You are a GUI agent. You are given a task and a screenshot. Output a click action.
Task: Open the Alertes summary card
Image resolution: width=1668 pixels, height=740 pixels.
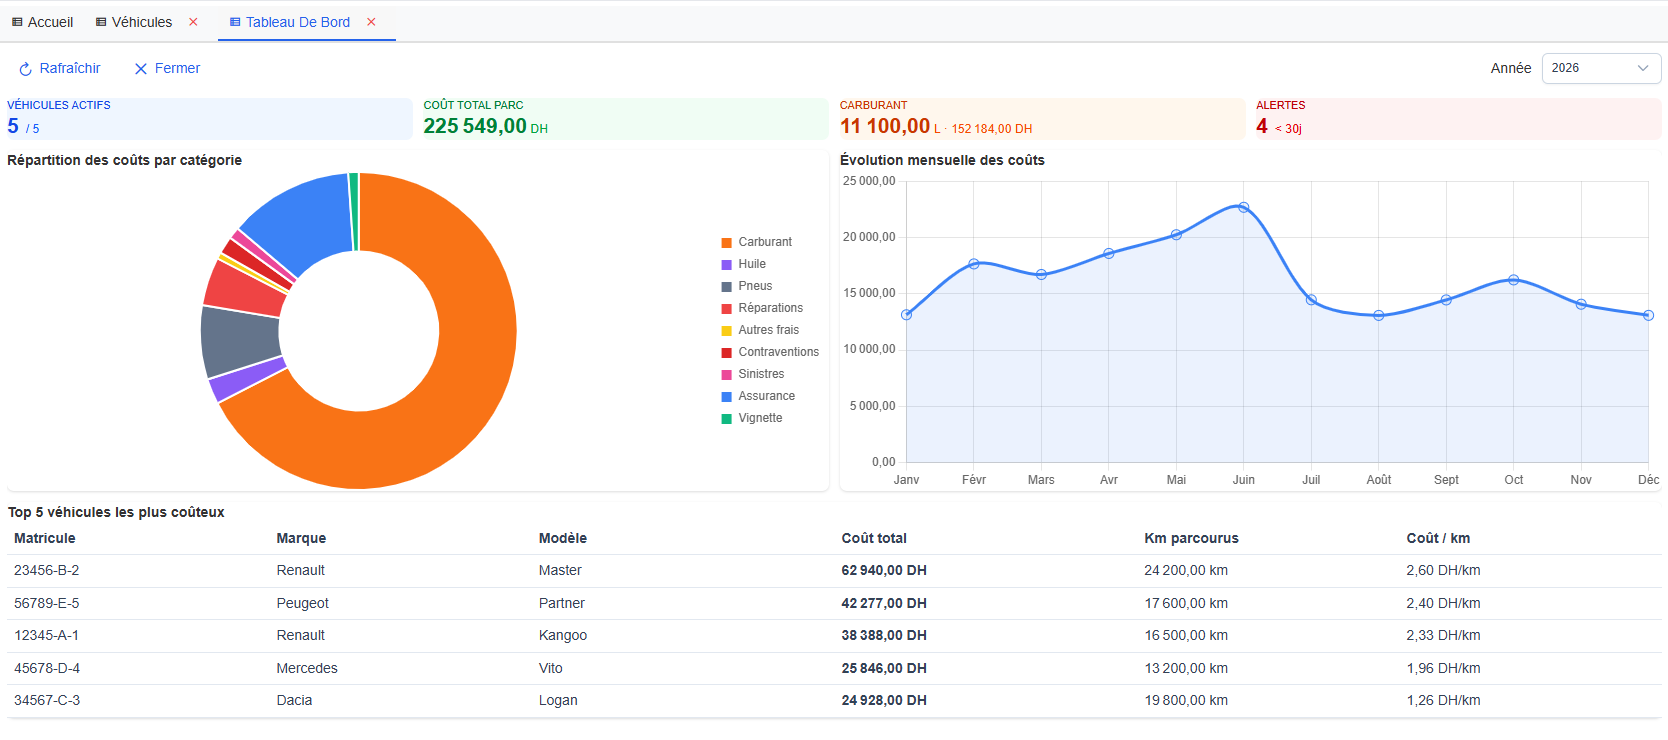1456,119
